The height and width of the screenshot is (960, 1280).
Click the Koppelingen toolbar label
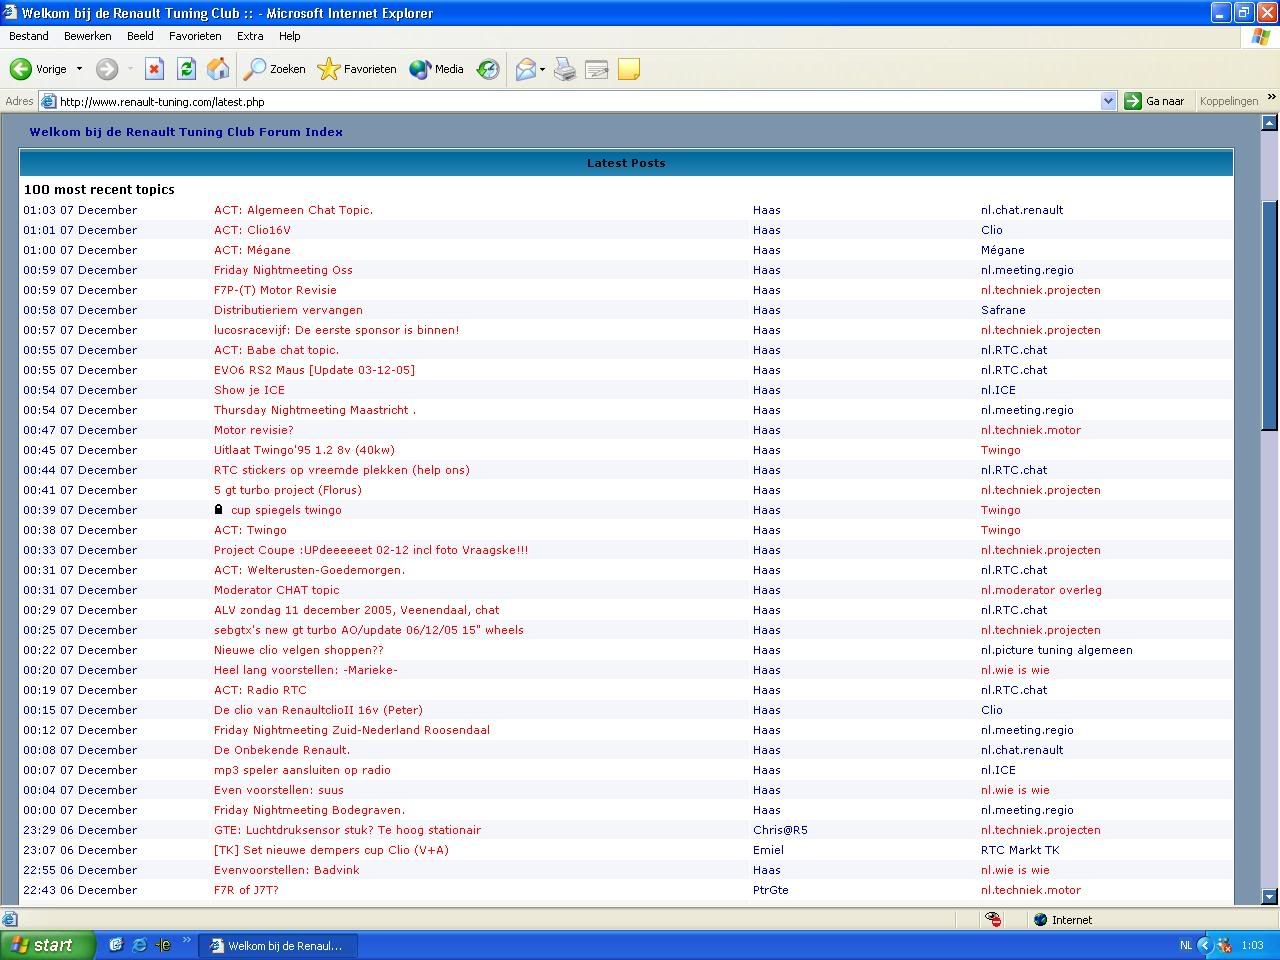(1228, 101)
